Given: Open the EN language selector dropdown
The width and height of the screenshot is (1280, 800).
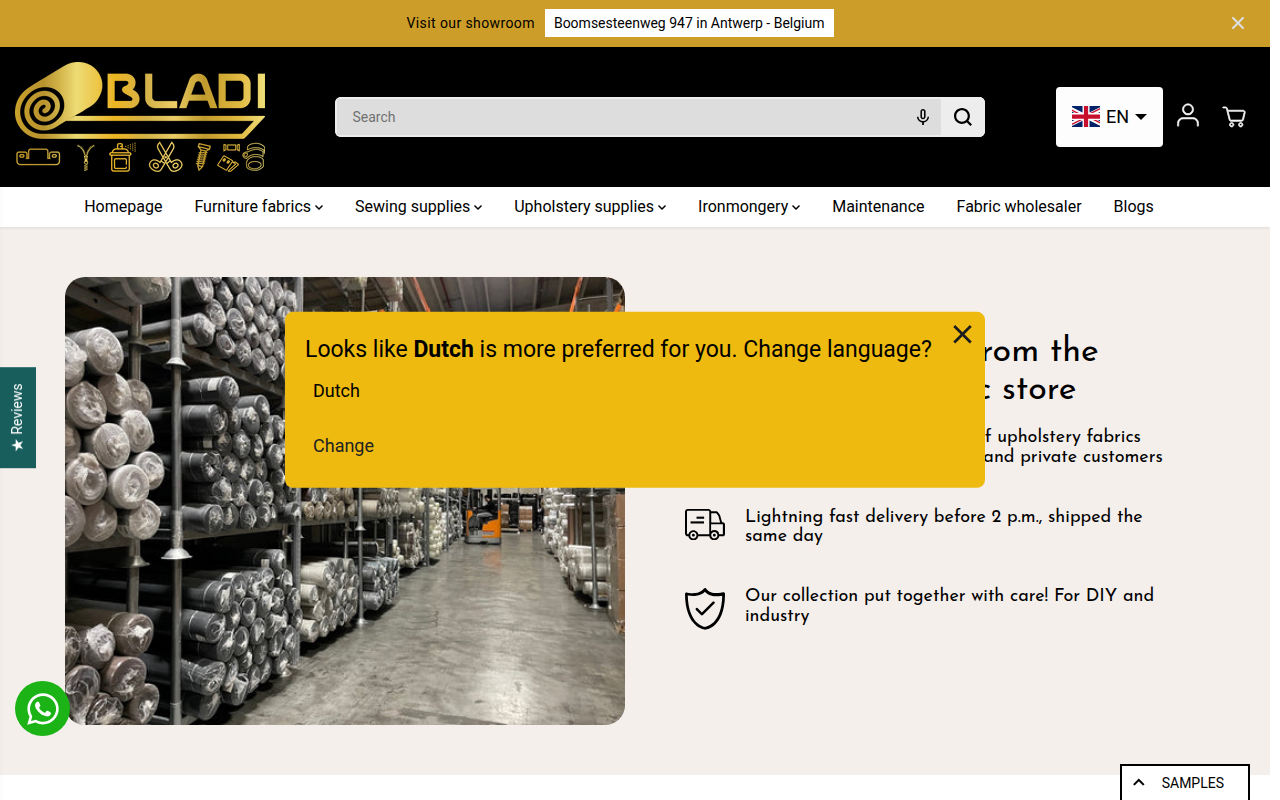Looking at the screenshot, I should [1109, 117].
